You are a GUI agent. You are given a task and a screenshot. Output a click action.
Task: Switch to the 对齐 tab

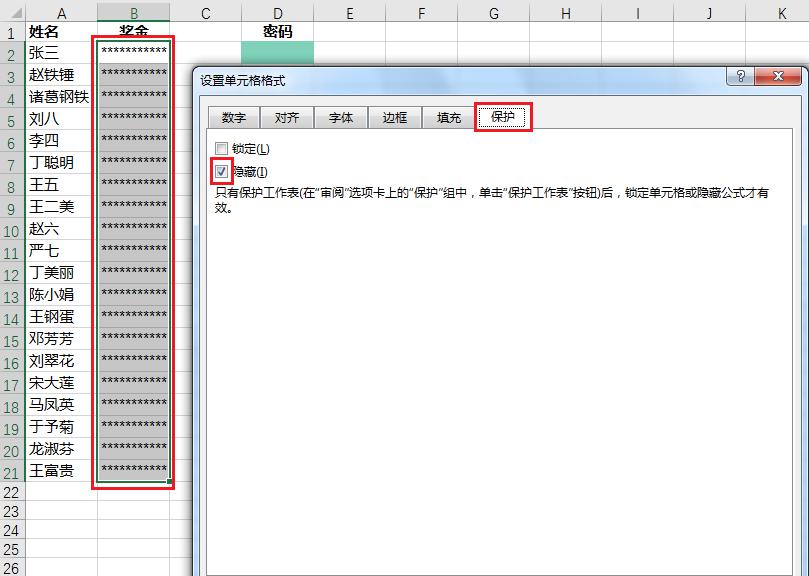pyautogui.click(x=287, y=118)
